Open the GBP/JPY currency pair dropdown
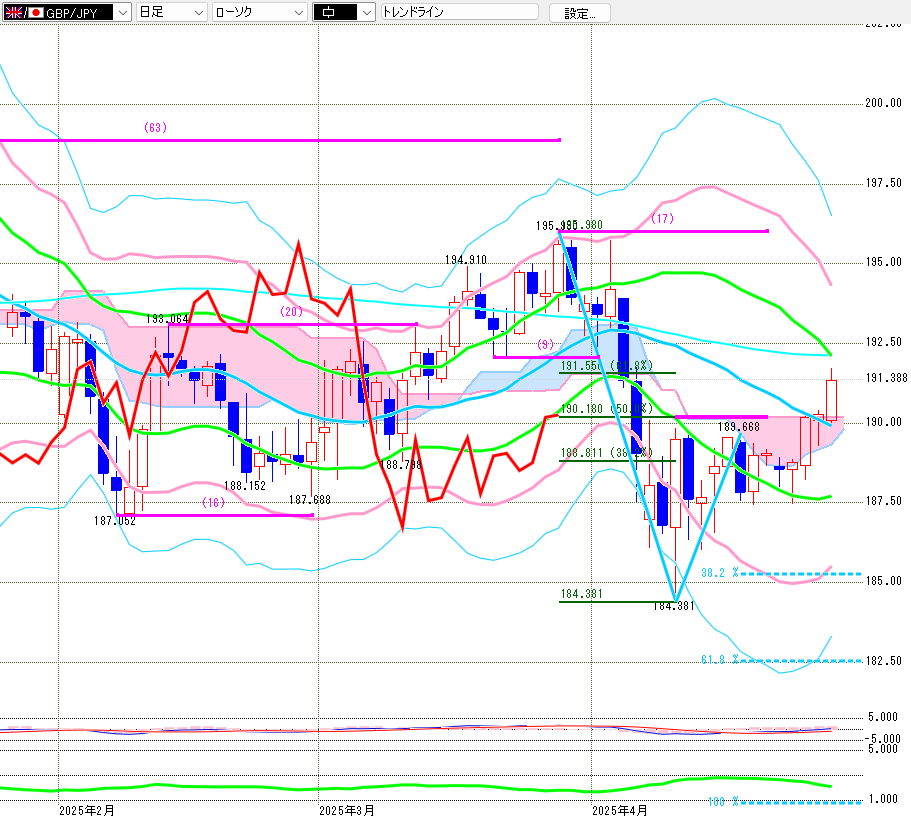The width and height of the screenshot is (911, 820). (67, 12)
